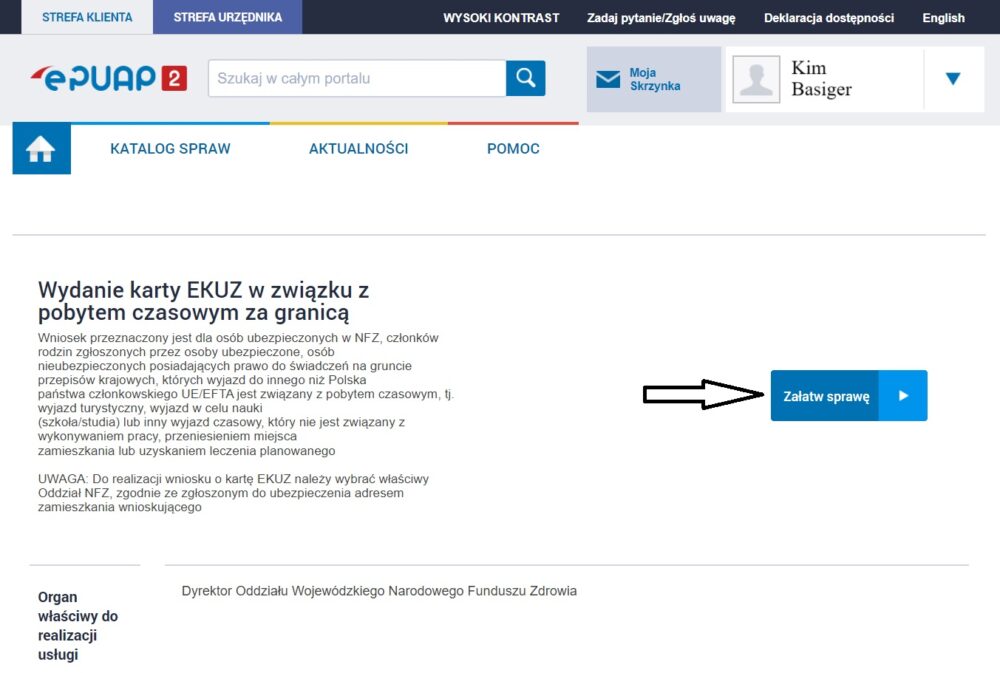Click the Kim Basiger user name
Screen dimensions: 1000x673
point(822,79)
